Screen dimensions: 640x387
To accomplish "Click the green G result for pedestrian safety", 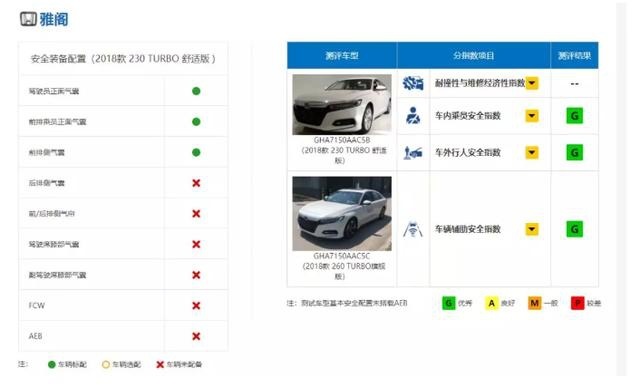I will pyautogui.click(x=574, y=153).
